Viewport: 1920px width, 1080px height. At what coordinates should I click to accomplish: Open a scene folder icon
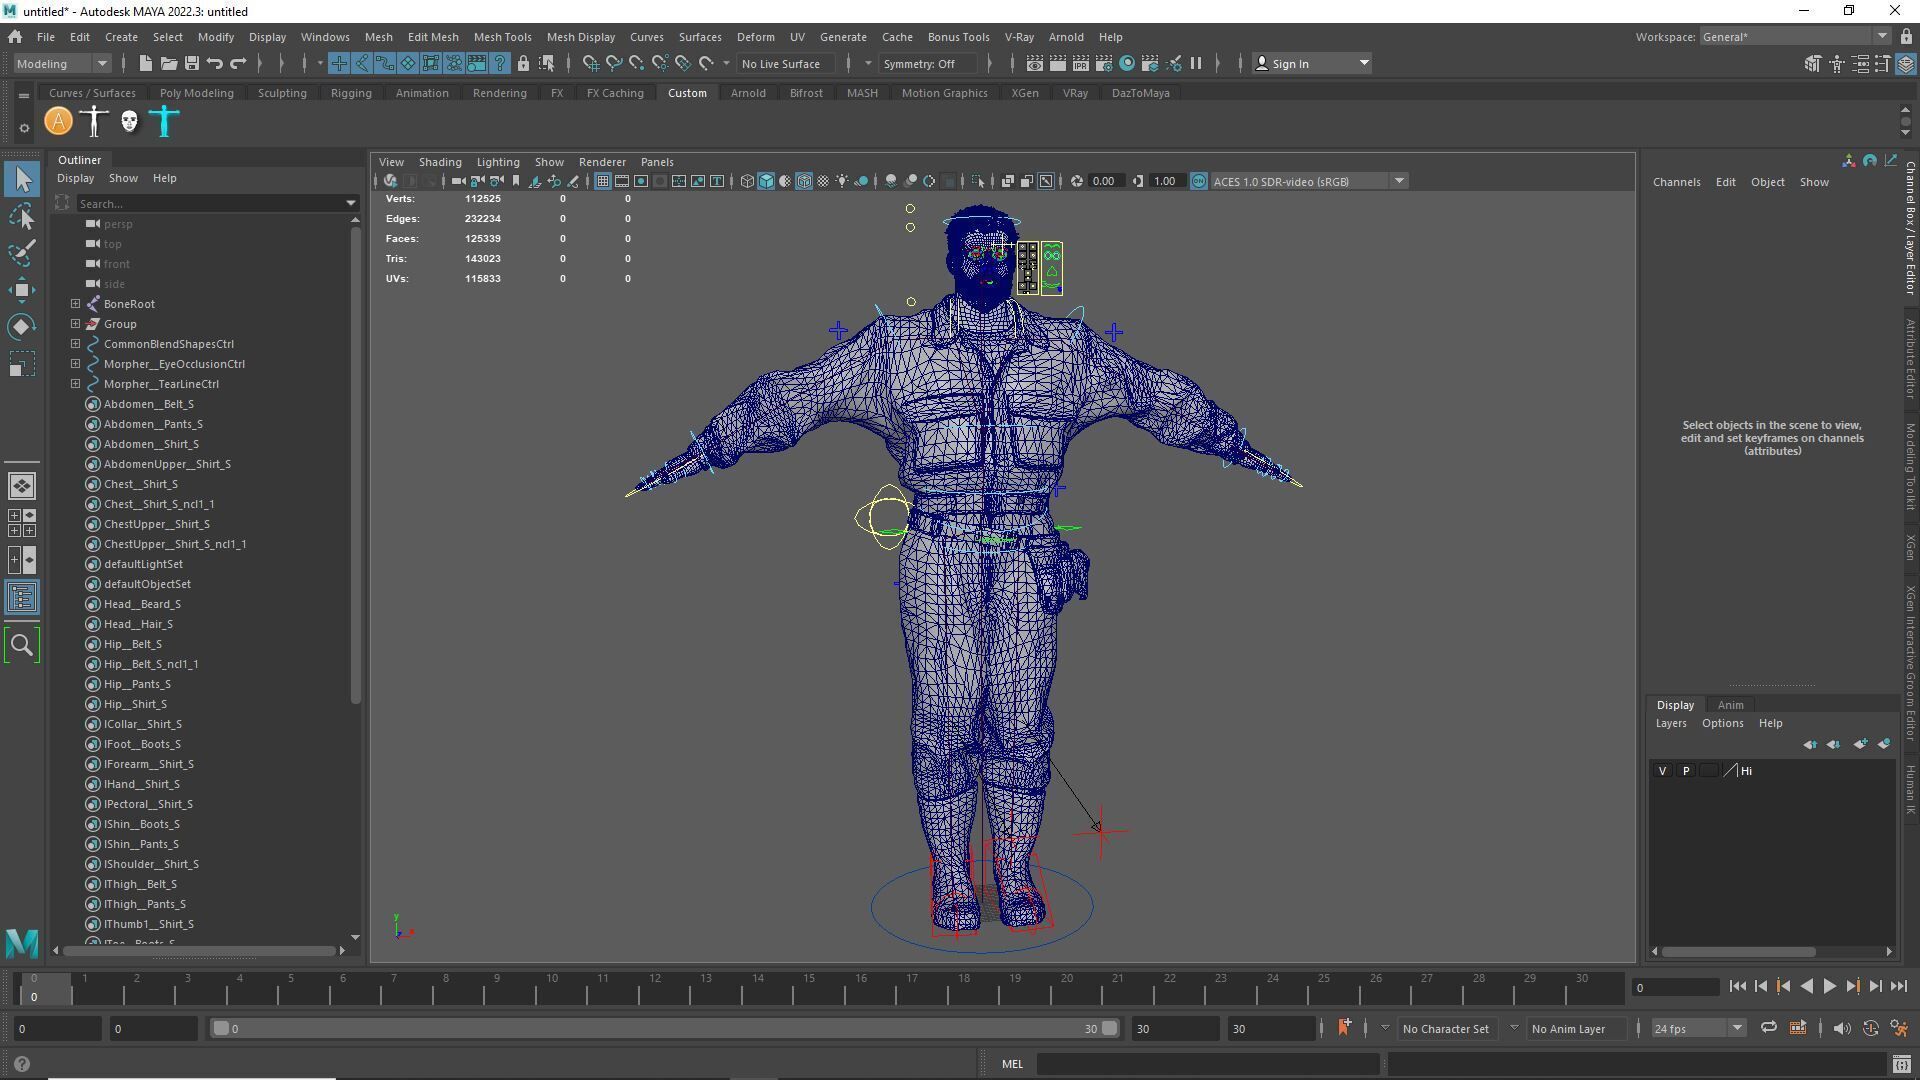click(x=168, y=64)
